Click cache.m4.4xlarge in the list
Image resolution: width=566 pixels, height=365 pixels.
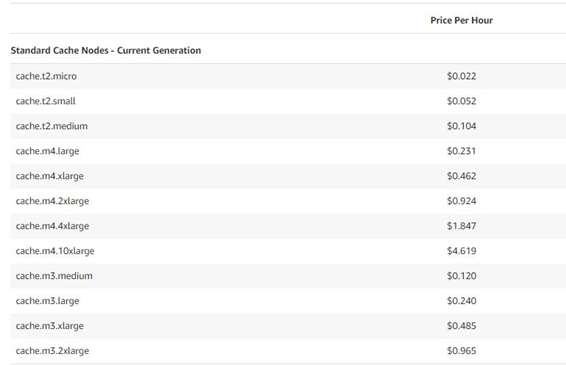[52, 226]
